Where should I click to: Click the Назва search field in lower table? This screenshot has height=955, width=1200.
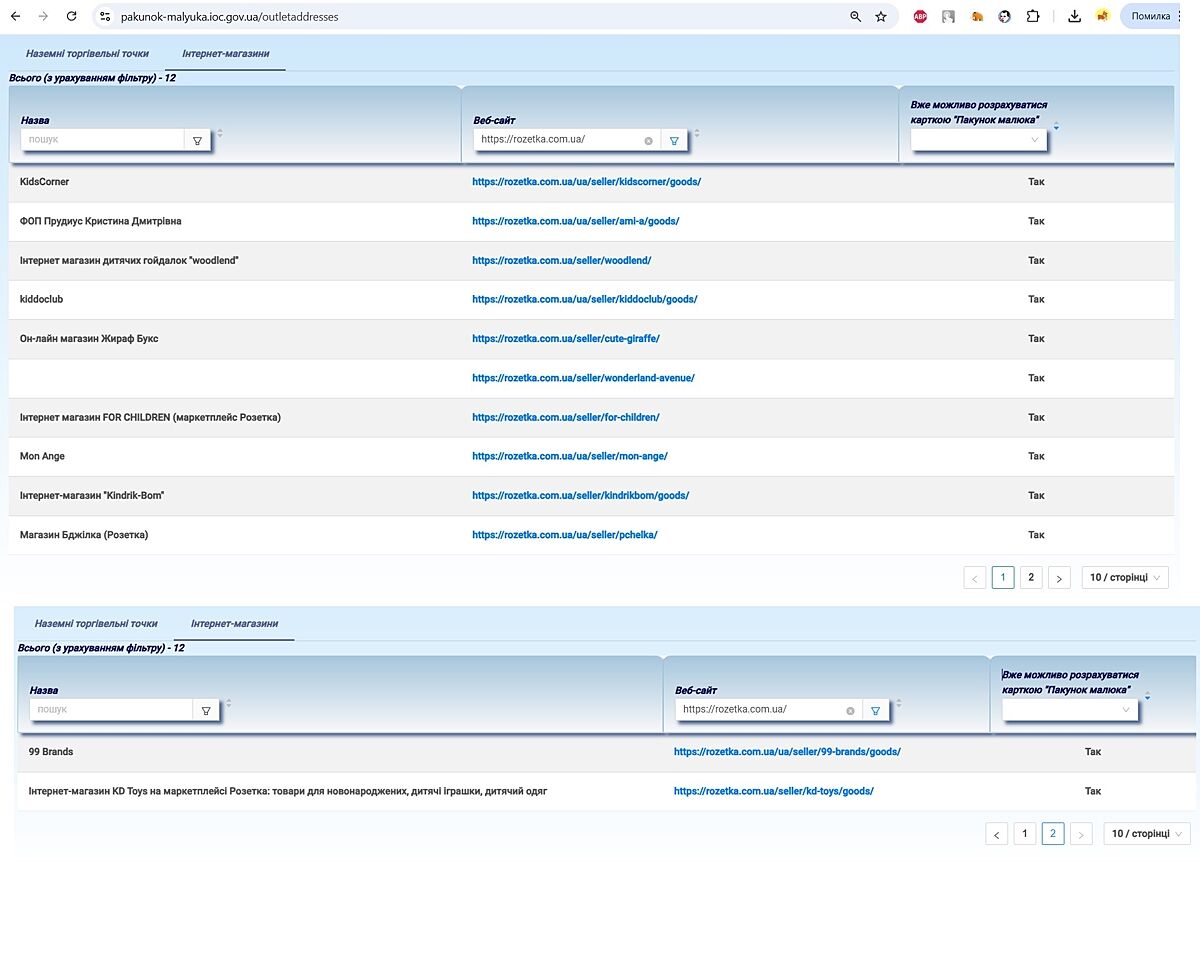(110, 709)
